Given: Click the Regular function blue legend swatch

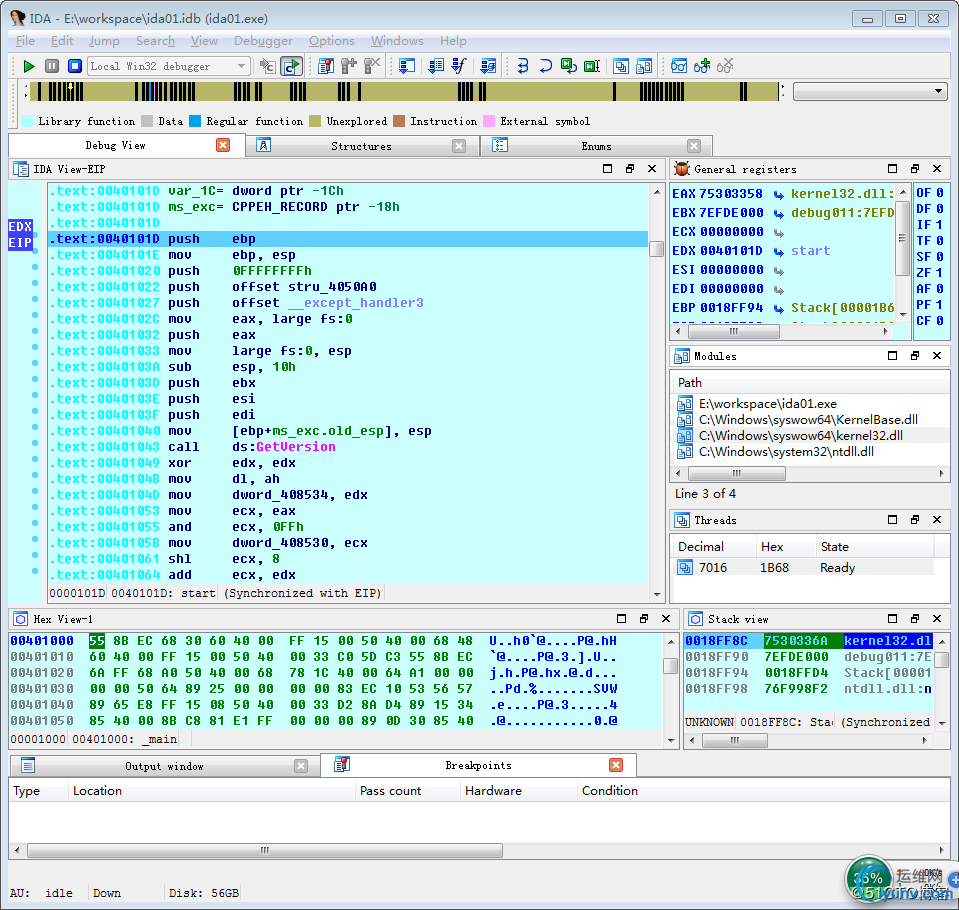Looking at the screenshot, I should [x=195, y=121].
